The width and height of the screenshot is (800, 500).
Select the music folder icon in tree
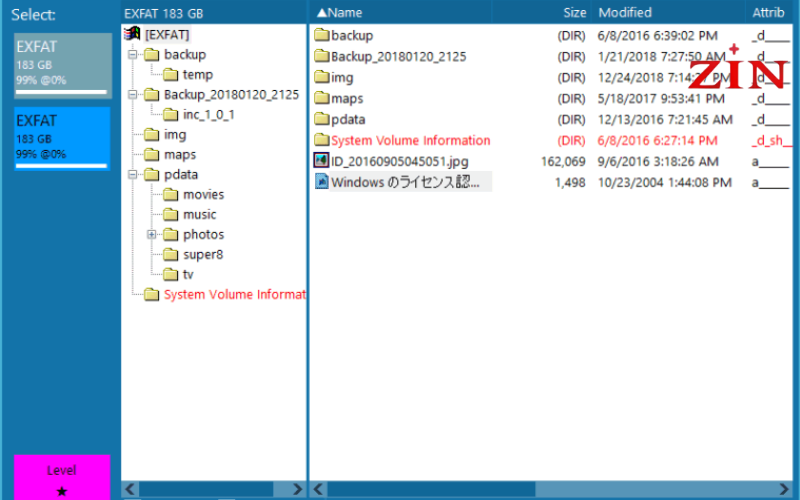pyautogui.click(x=170, y=215)
